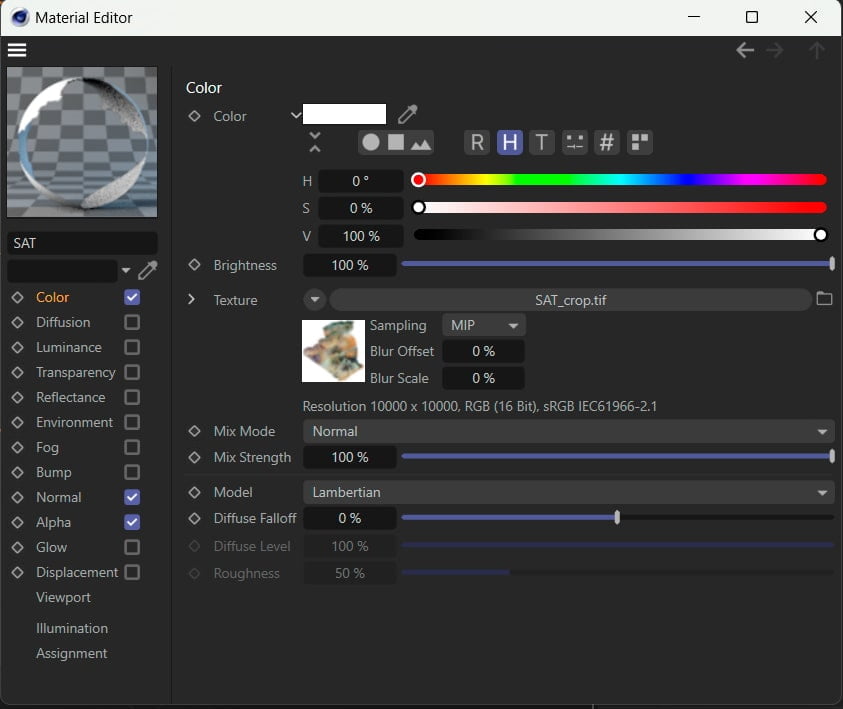Click the Saturation slider track
Screen dimensions: 843x709
click(619, 207)
